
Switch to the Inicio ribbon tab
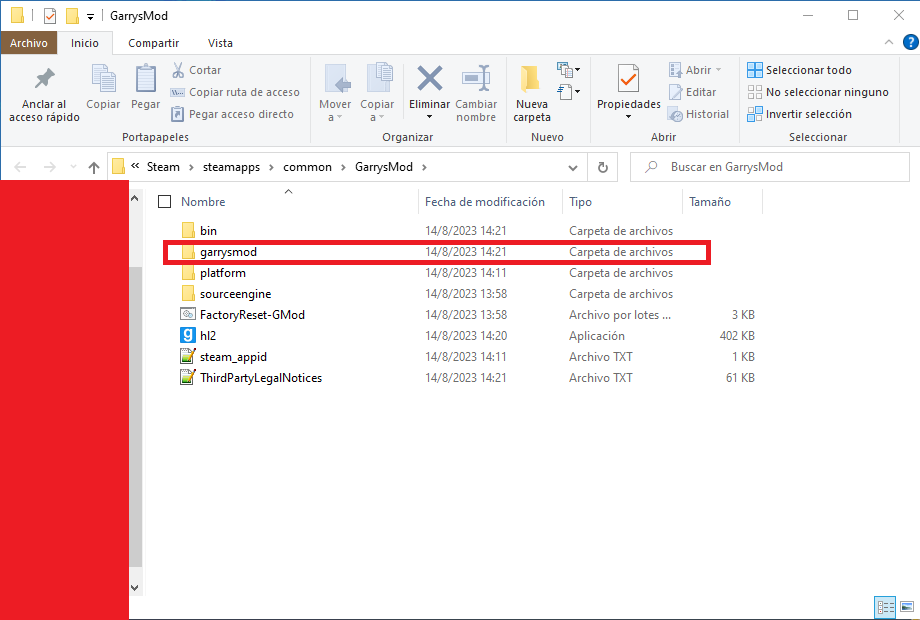tap(84, 43)
